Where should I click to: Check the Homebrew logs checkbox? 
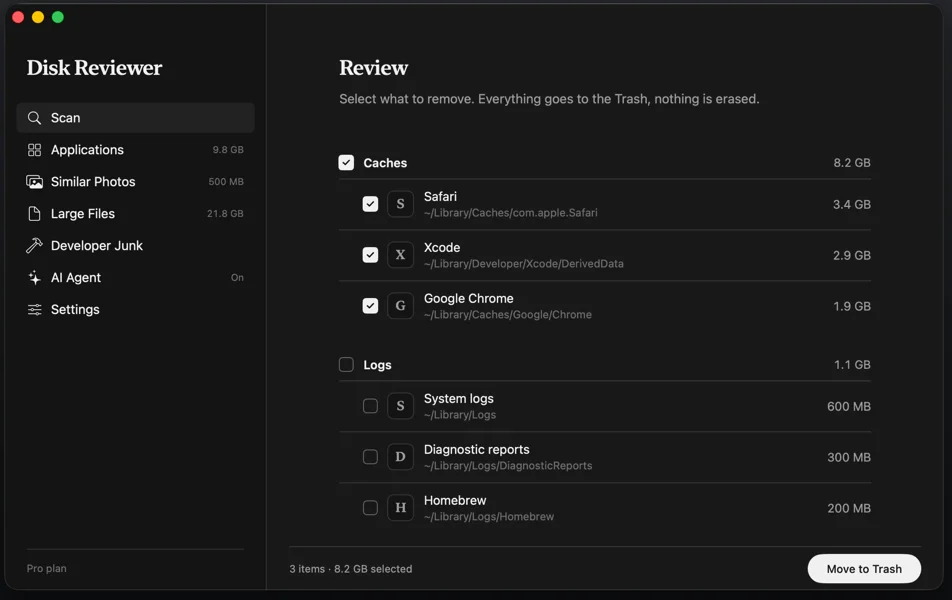pyautogui.click(x=370, y=508)
